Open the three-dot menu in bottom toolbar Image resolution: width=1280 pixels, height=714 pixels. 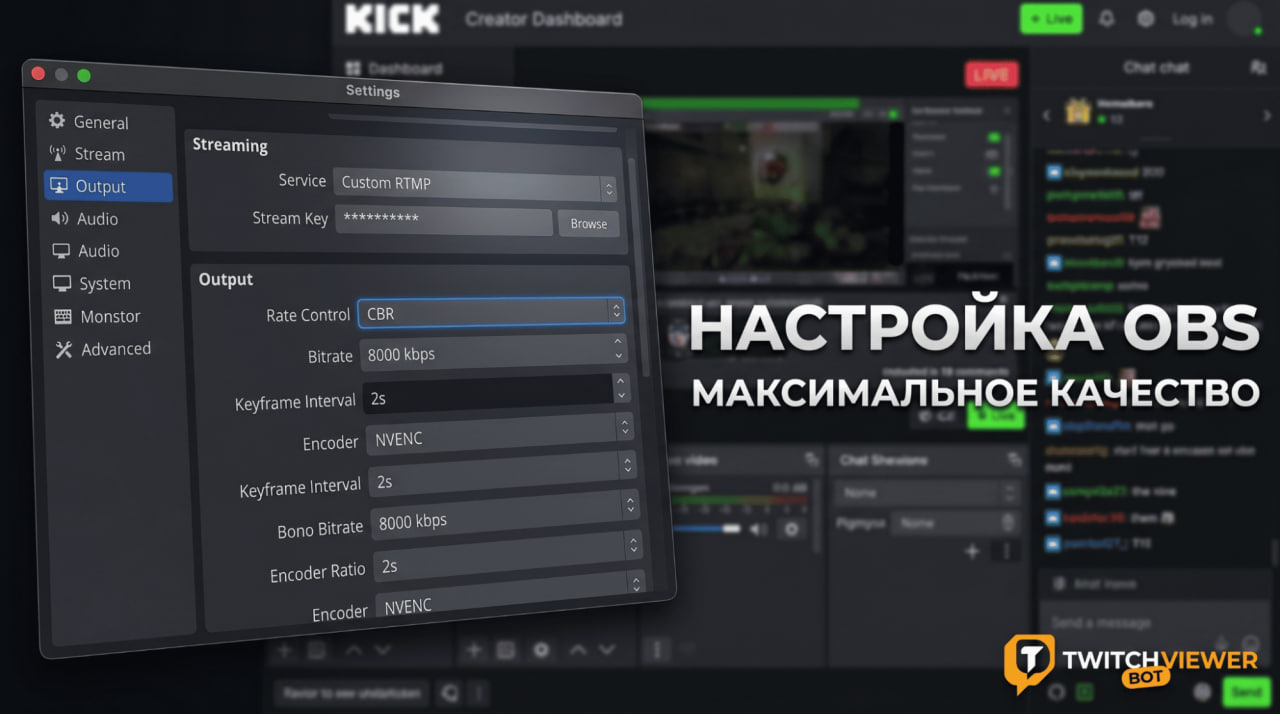coord(657,650)
